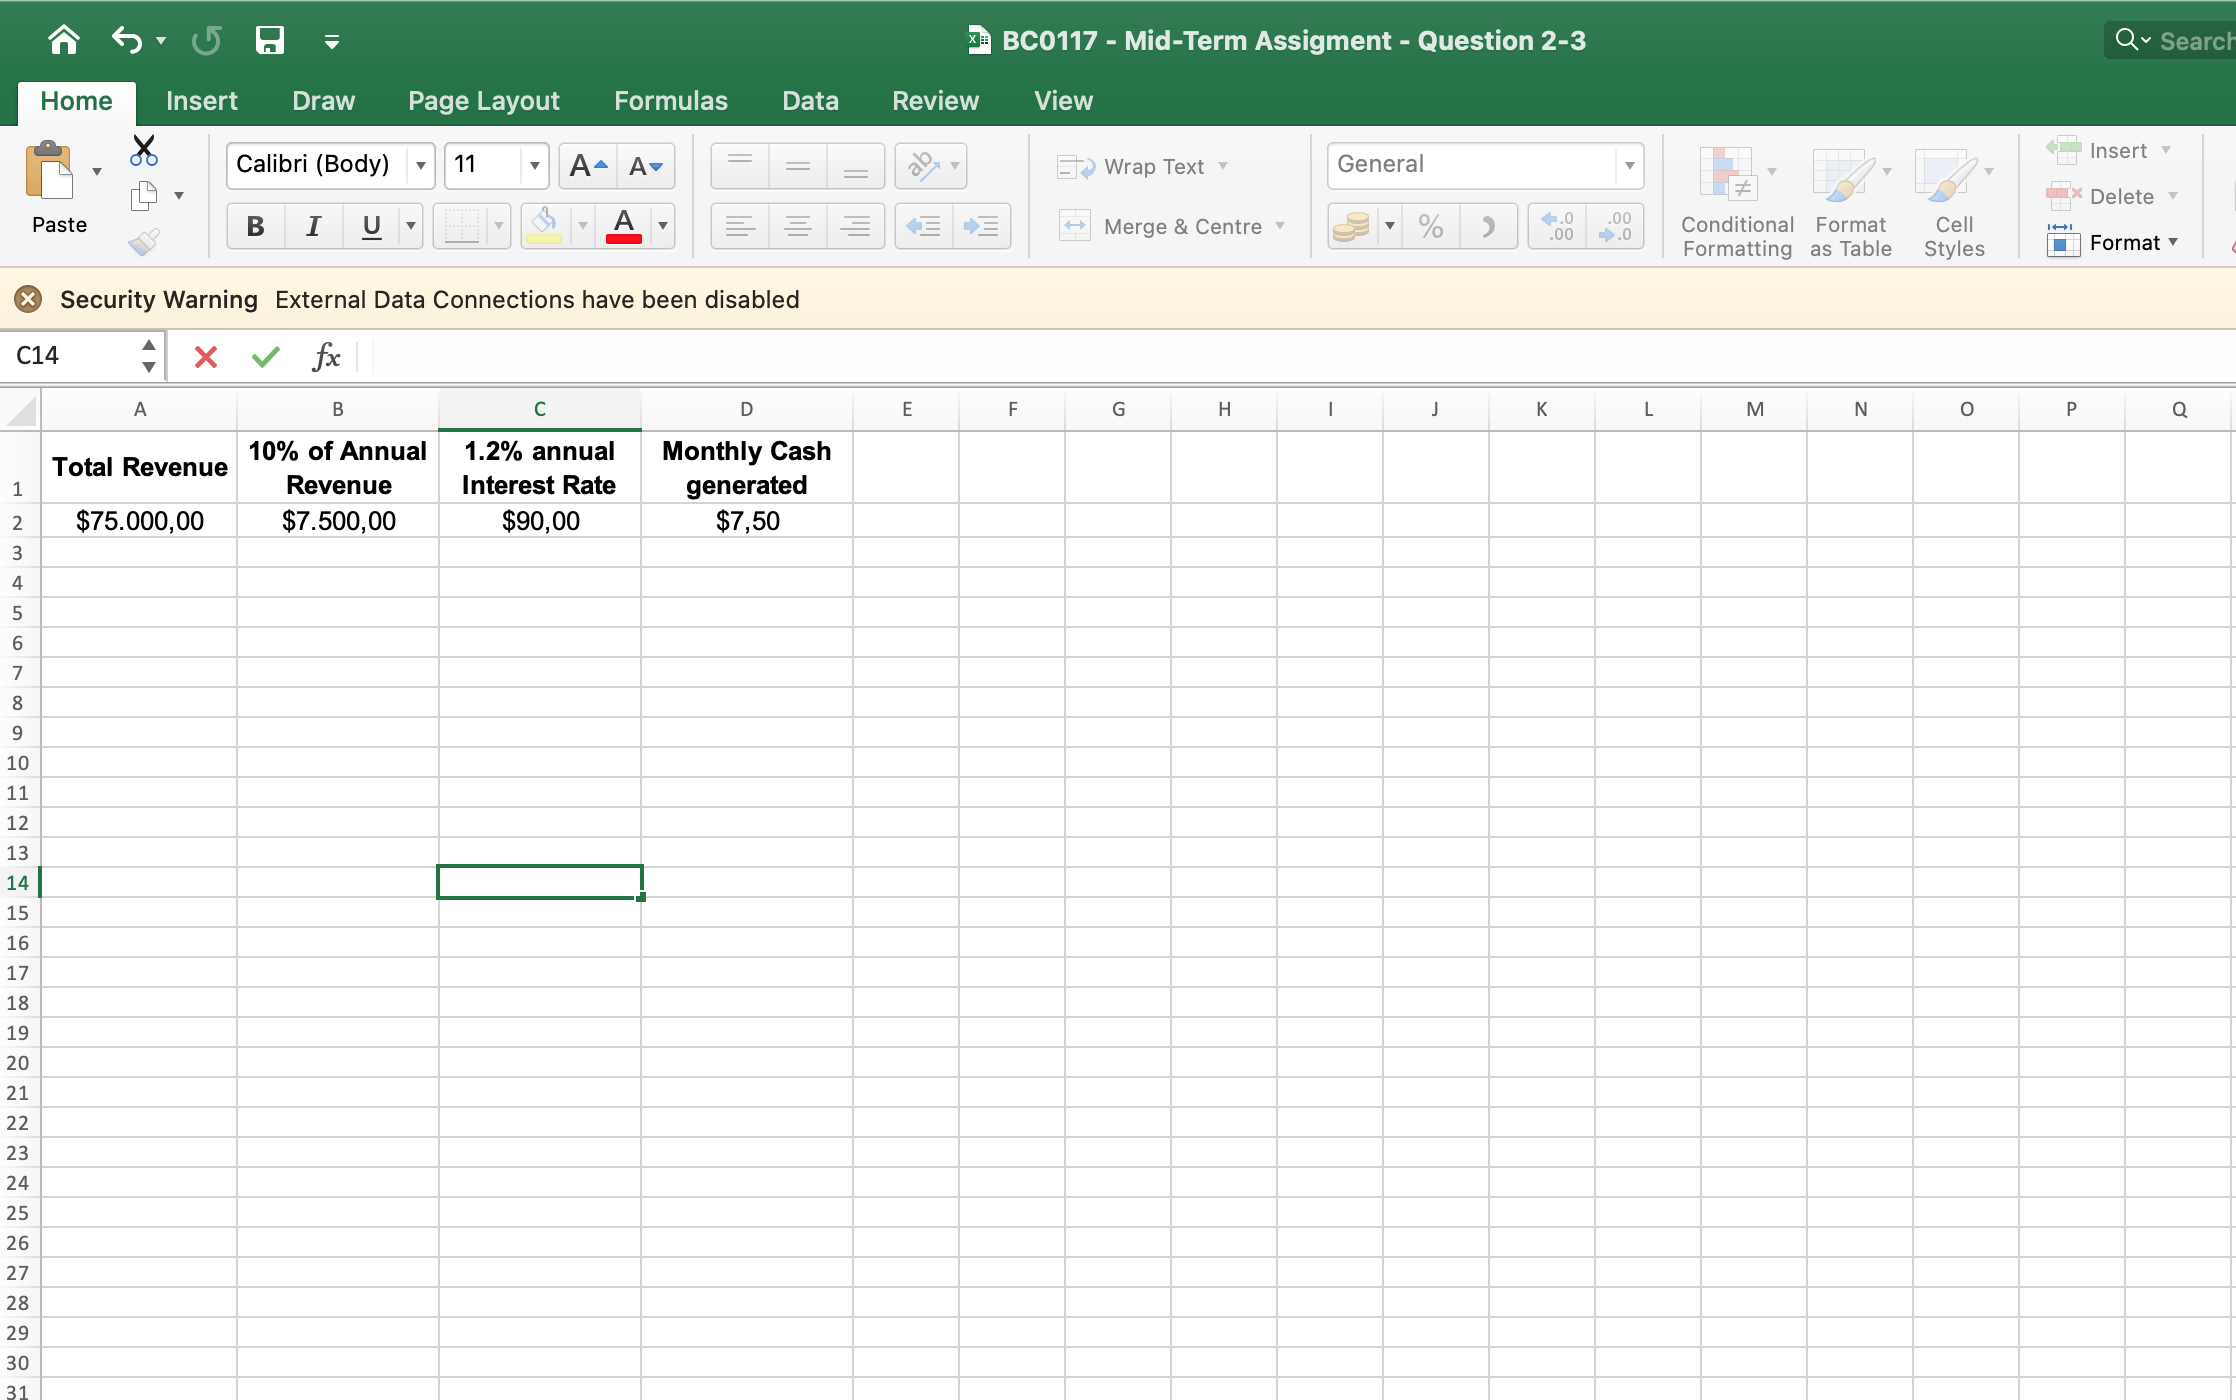Open Conditional Formatting
This screenshot has width=2236, height=1400.
(x=1737, y=202)
